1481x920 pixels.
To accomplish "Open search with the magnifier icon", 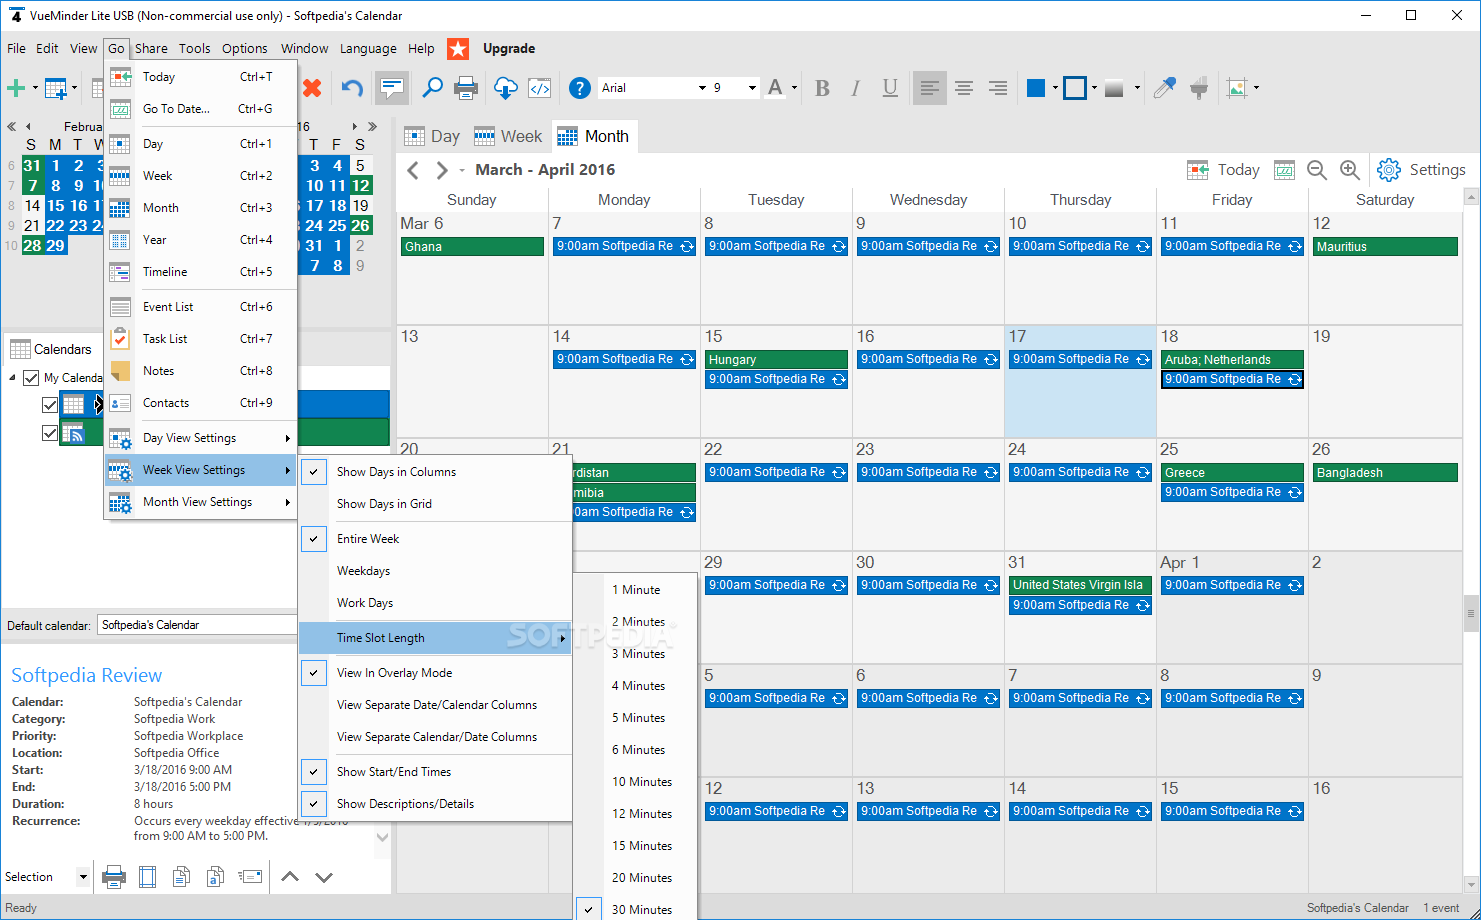I will pyautogui.click(x=432, y=88).
